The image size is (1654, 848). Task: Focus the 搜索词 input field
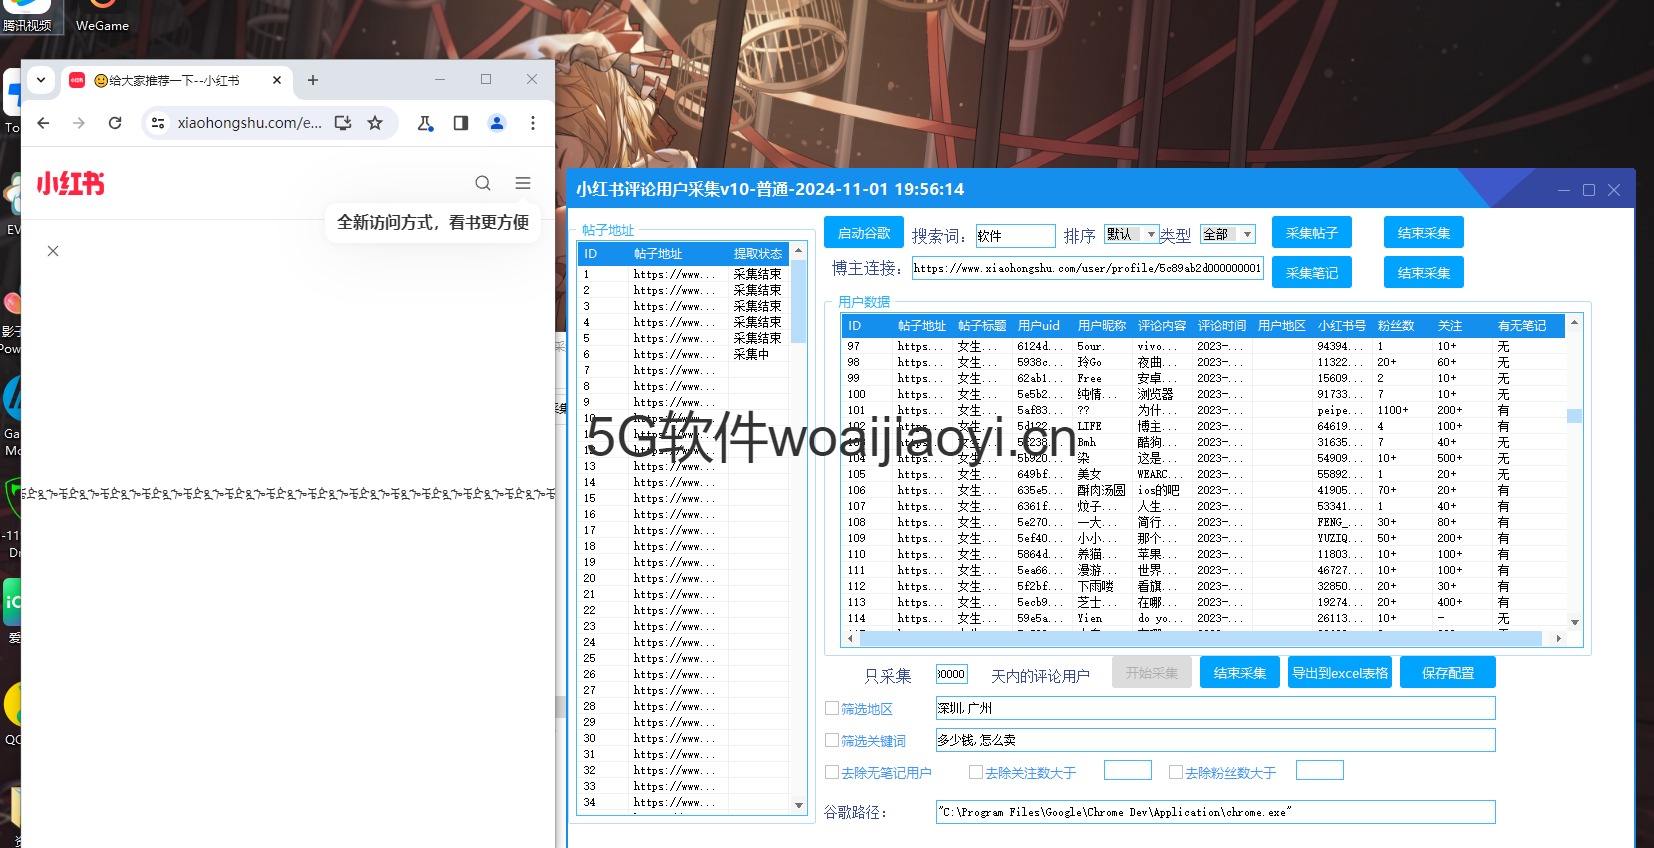click(x=1015, y=235)
